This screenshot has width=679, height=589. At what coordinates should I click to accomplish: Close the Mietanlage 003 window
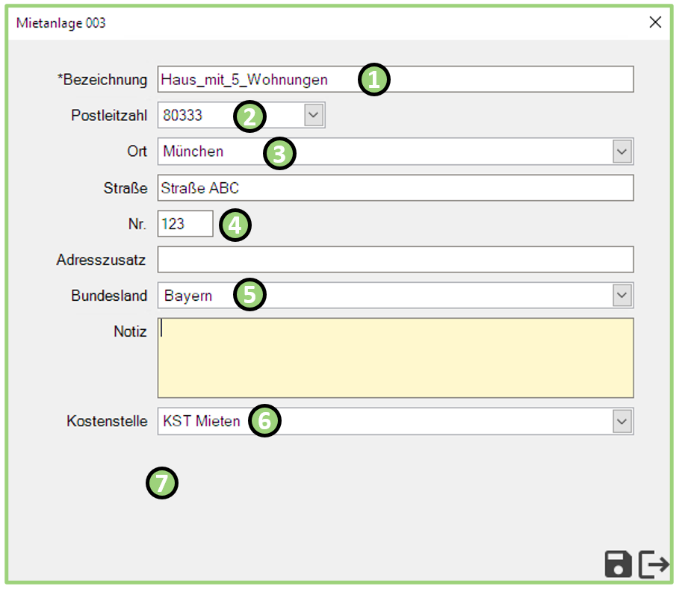click(655, 22)
